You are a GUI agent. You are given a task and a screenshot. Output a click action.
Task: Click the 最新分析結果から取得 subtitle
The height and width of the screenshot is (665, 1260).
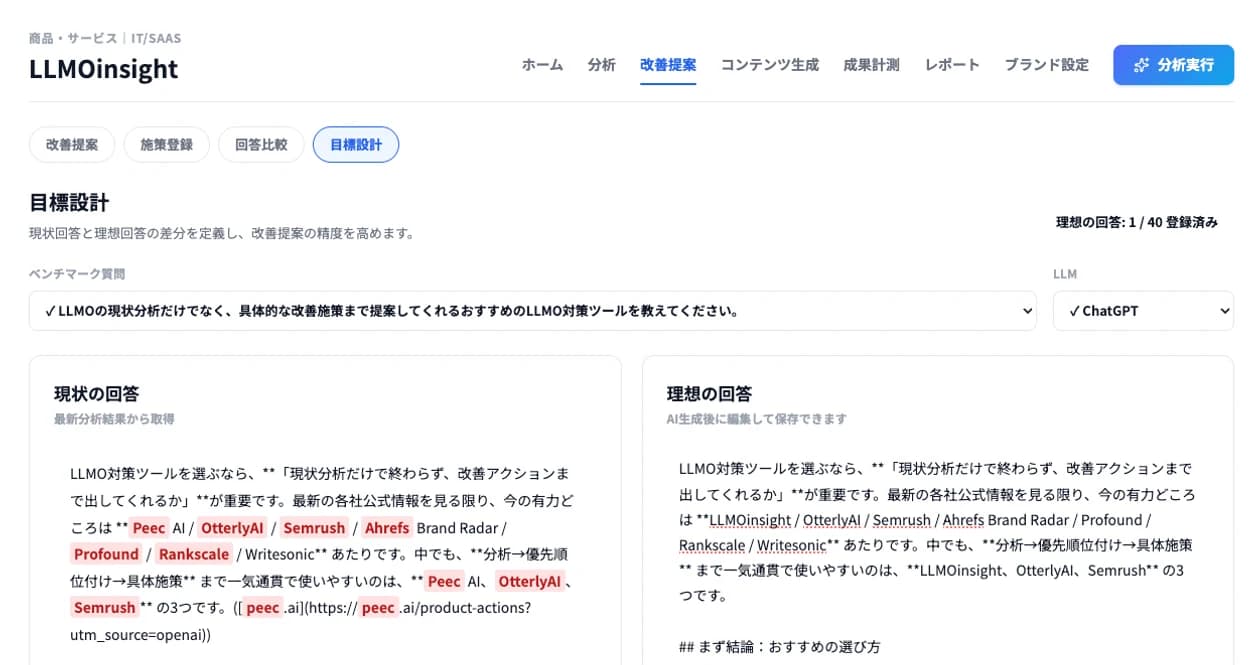click(114, 419)
